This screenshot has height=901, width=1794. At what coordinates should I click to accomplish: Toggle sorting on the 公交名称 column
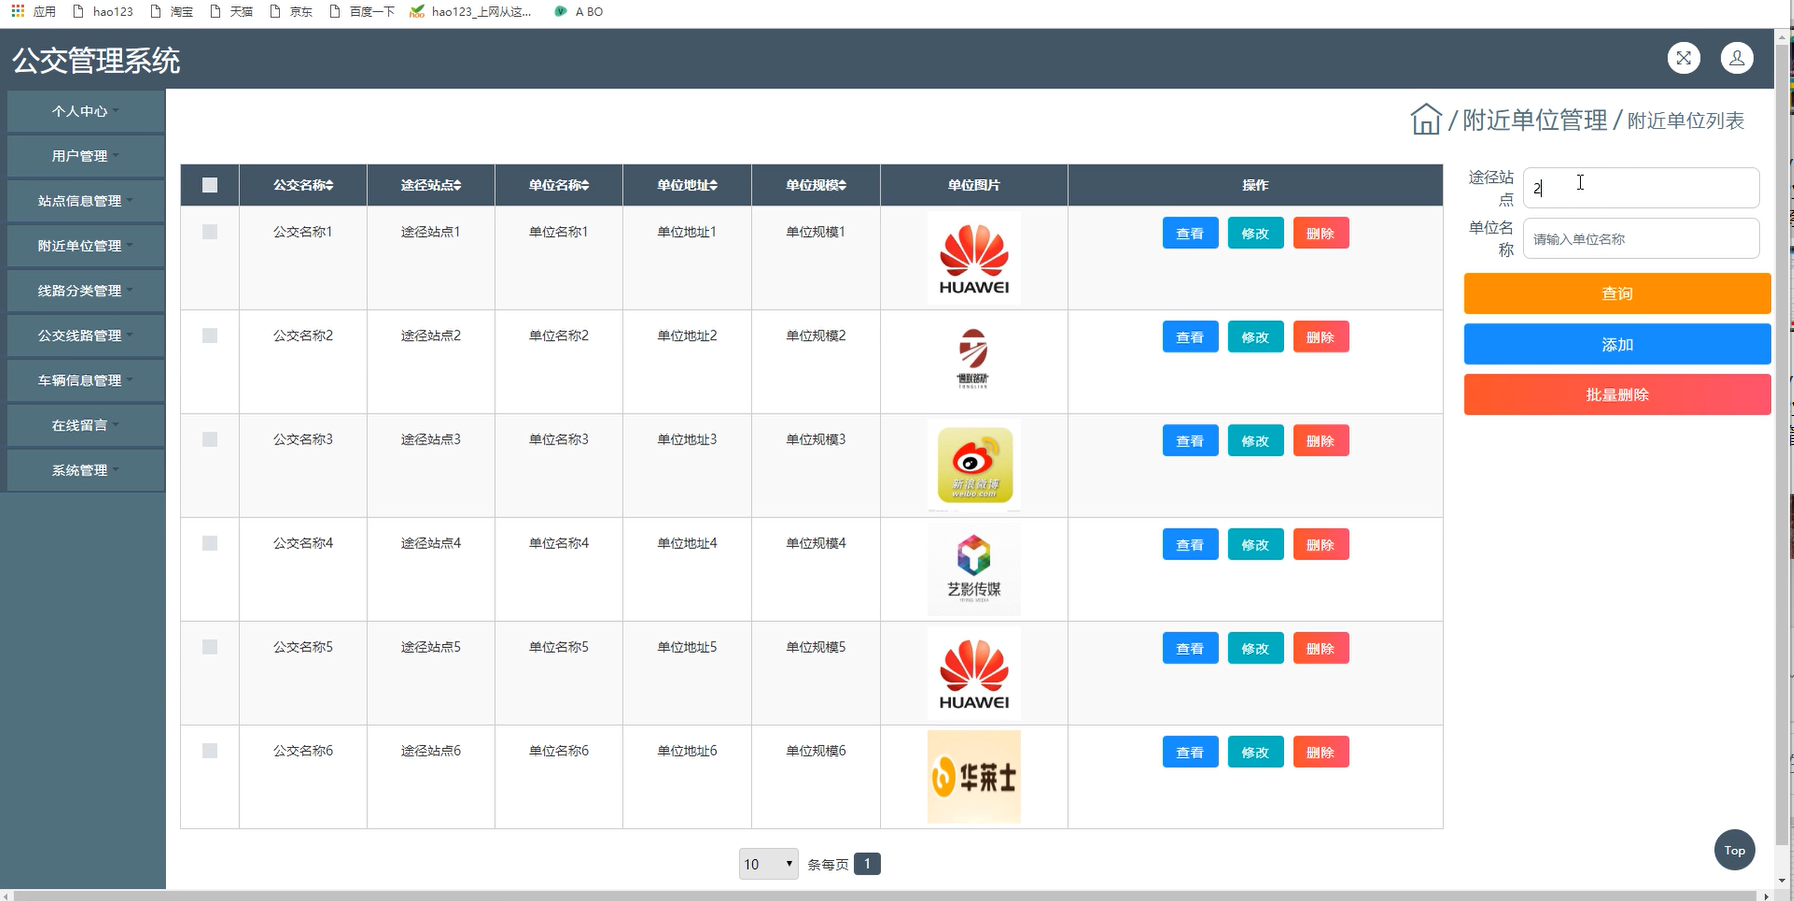coord(303,185)
